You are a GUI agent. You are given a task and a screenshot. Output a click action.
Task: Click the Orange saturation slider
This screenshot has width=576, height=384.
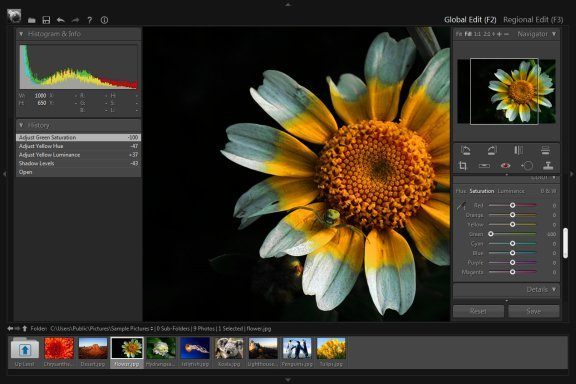pyautogui.click(x=512, y=215)
